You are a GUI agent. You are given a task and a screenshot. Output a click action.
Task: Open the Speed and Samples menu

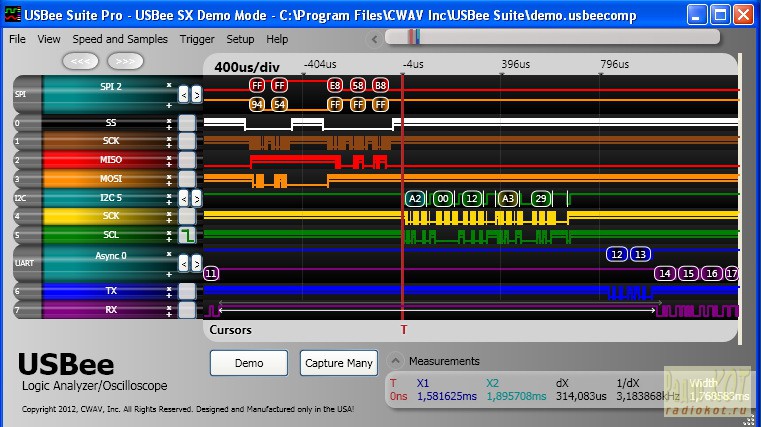(120, 39)
